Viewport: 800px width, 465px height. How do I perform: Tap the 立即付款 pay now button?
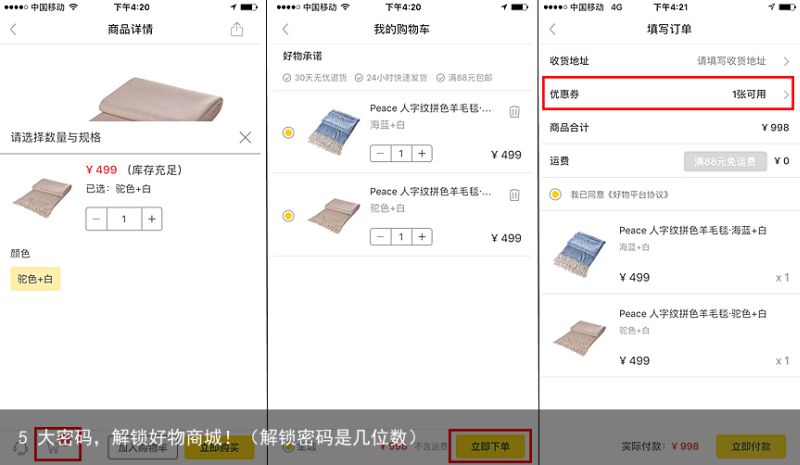pyautogui.click(x=751, y=447)
